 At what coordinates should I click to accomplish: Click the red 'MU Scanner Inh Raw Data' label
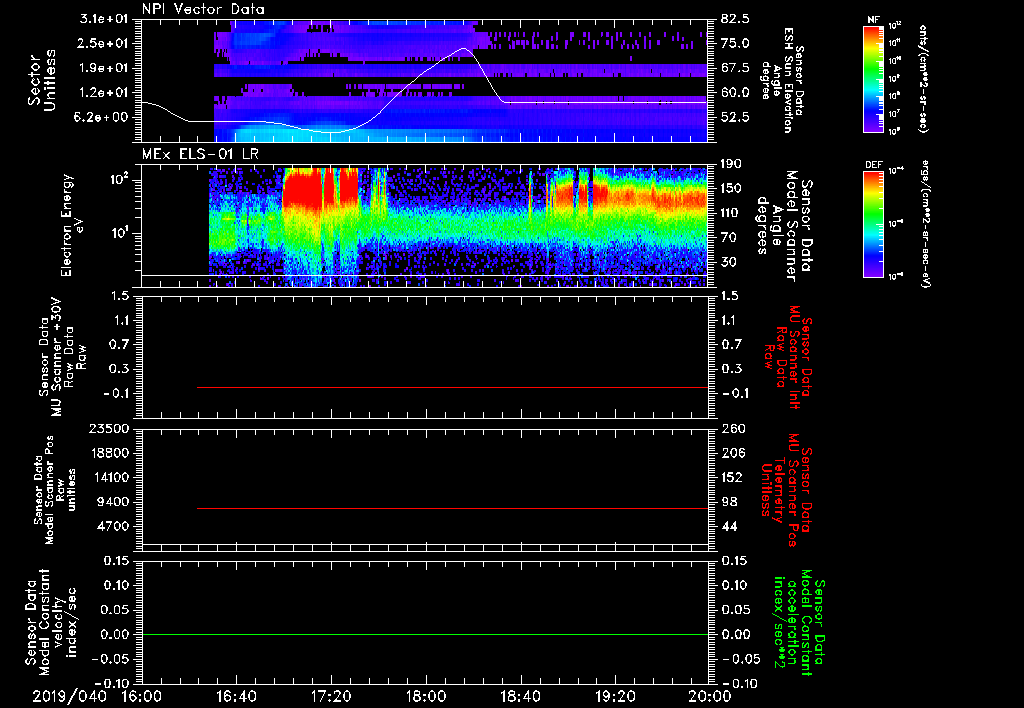point(787,357)
